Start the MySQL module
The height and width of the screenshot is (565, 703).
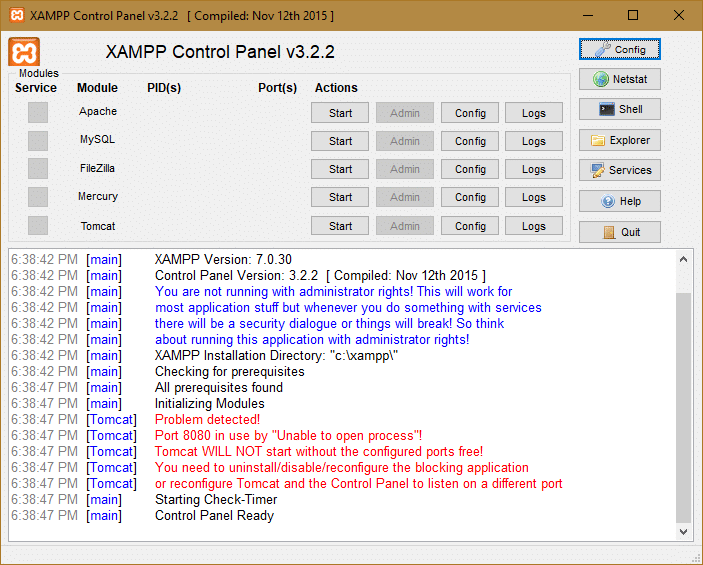(x=340, y=141)
